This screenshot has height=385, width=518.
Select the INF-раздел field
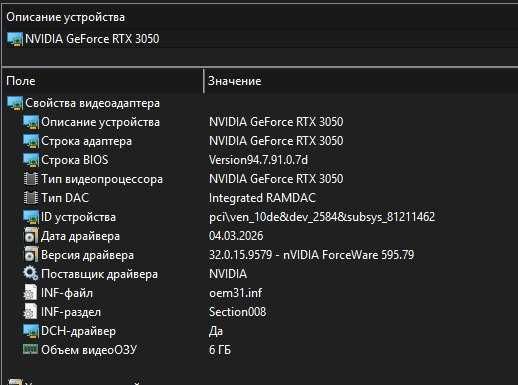click(71, 312)
